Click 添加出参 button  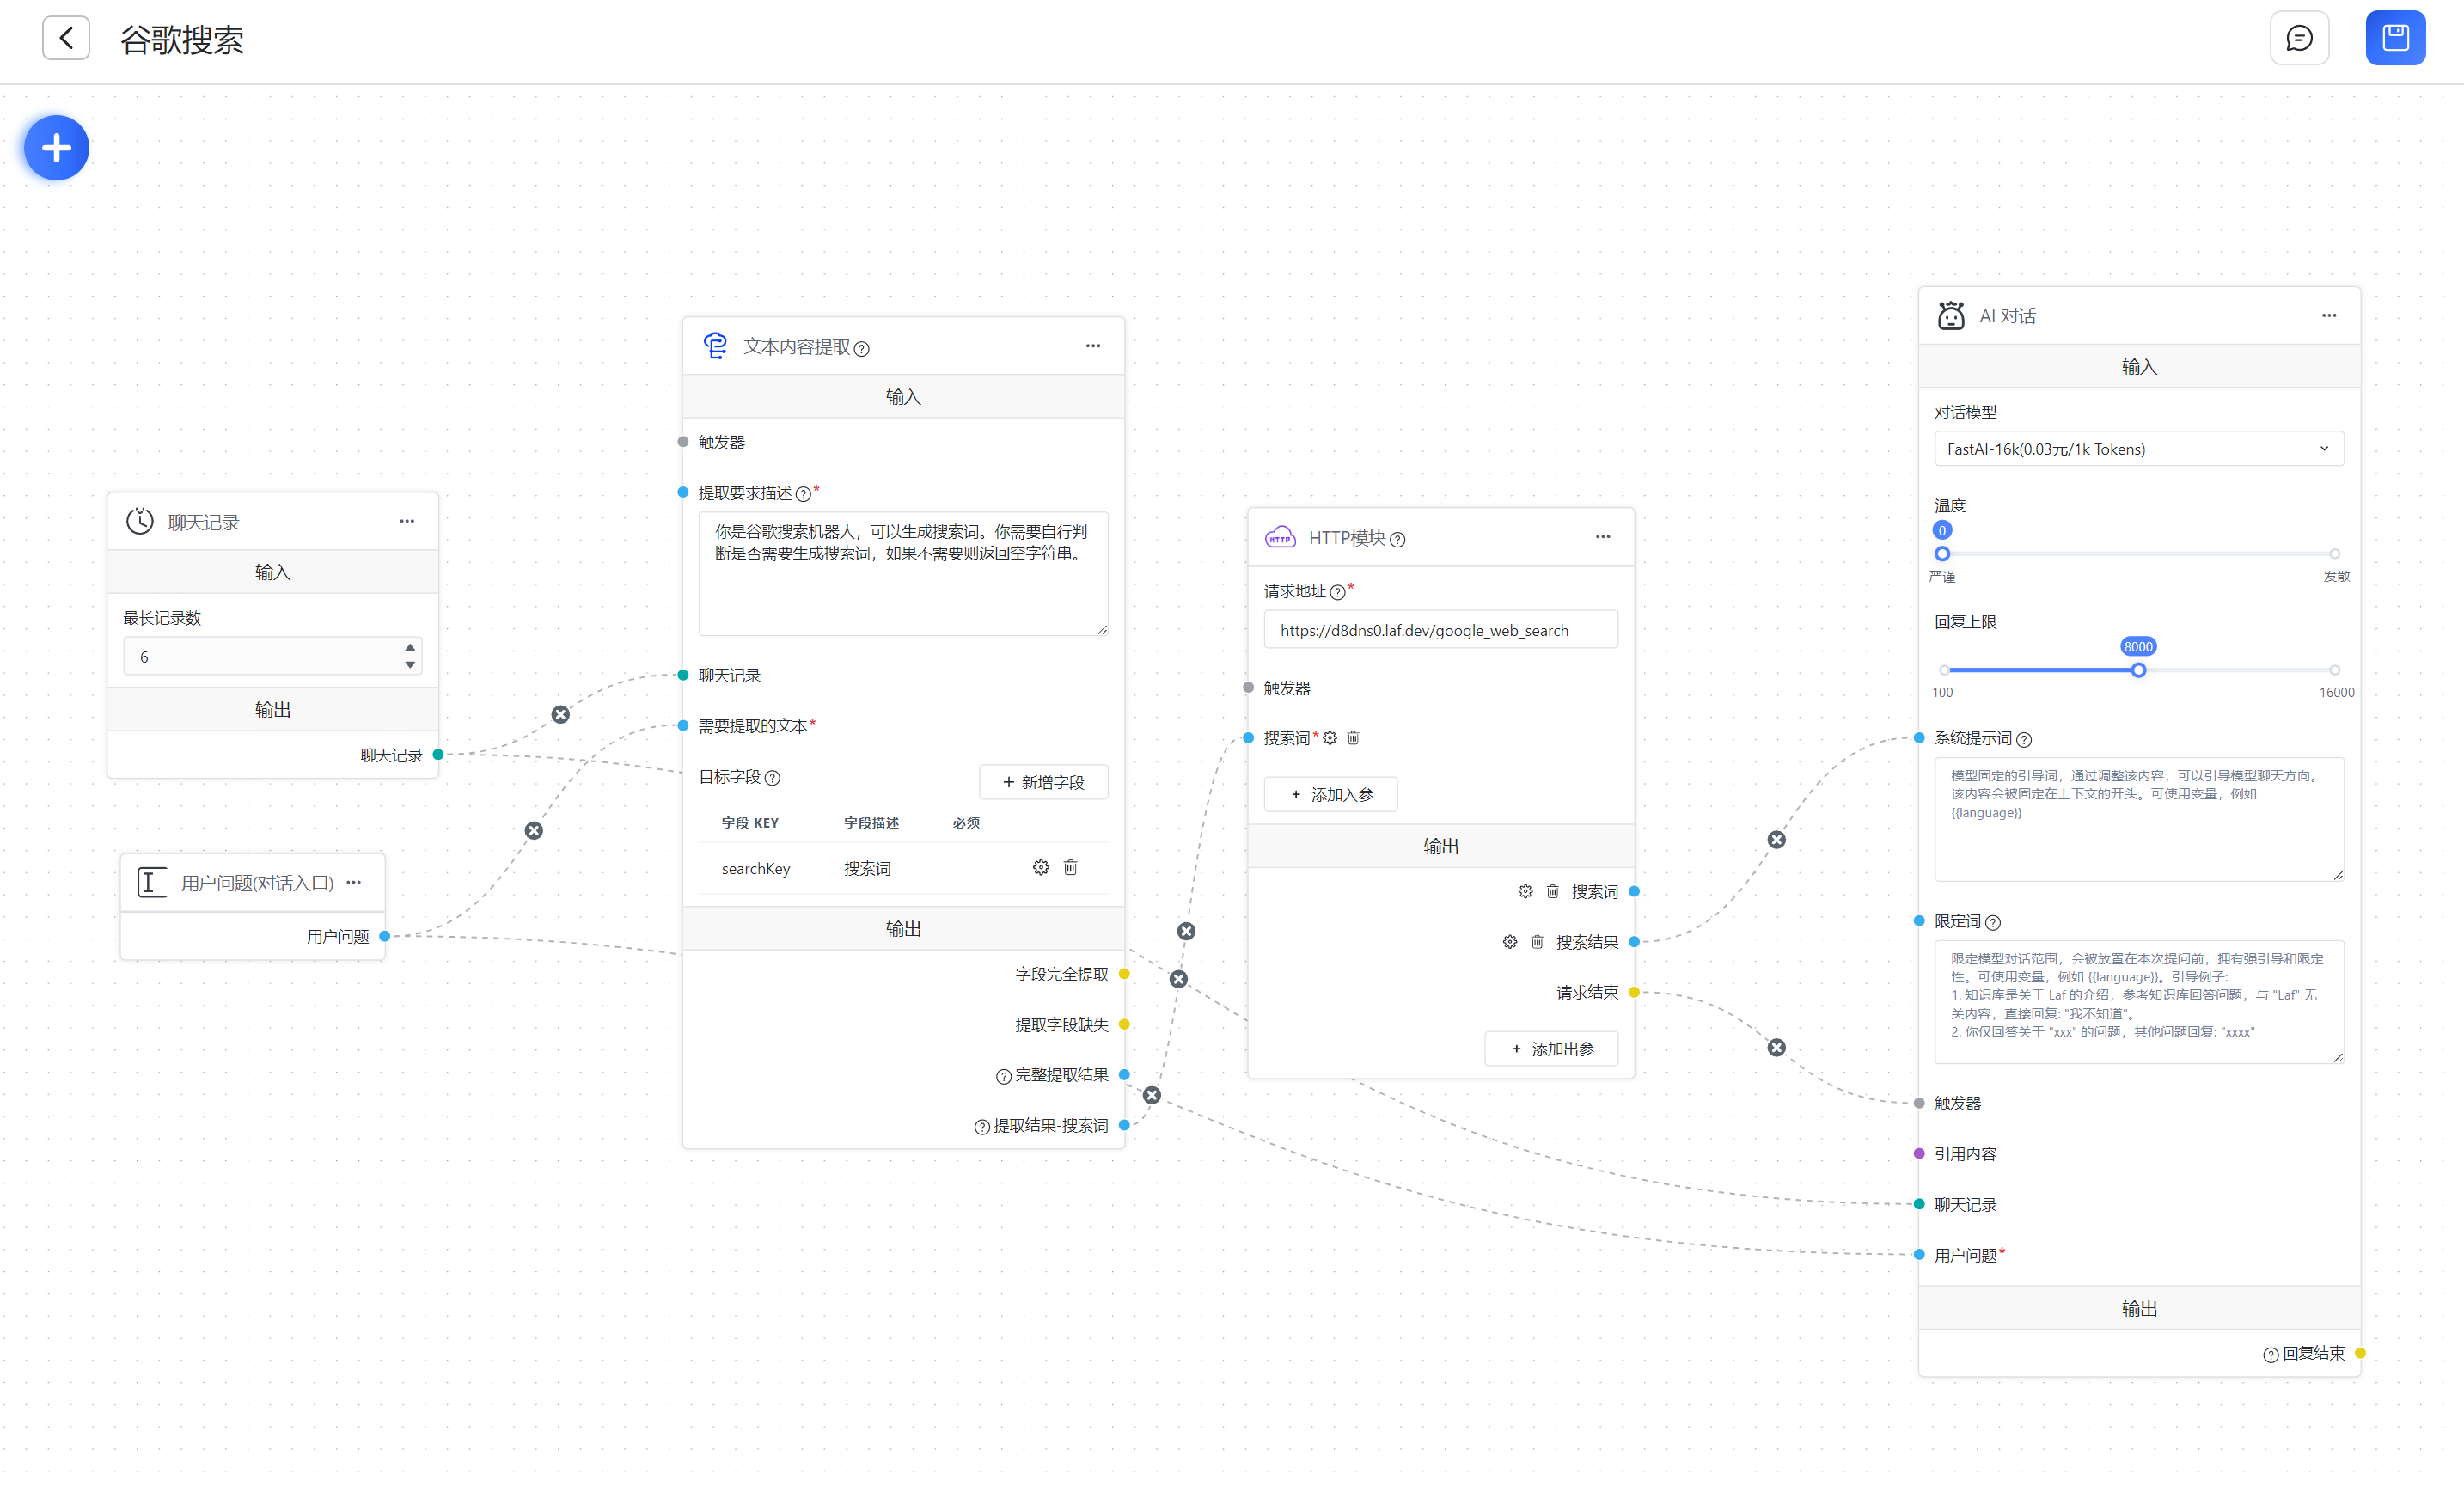[1551, 1049]
